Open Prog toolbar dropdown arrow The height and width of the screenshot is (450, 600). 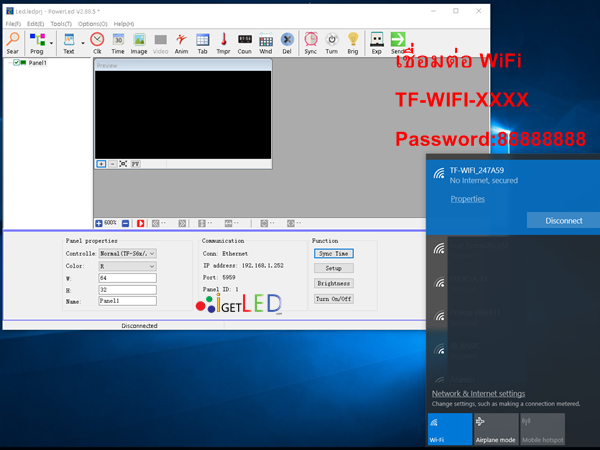pos(51,43)
